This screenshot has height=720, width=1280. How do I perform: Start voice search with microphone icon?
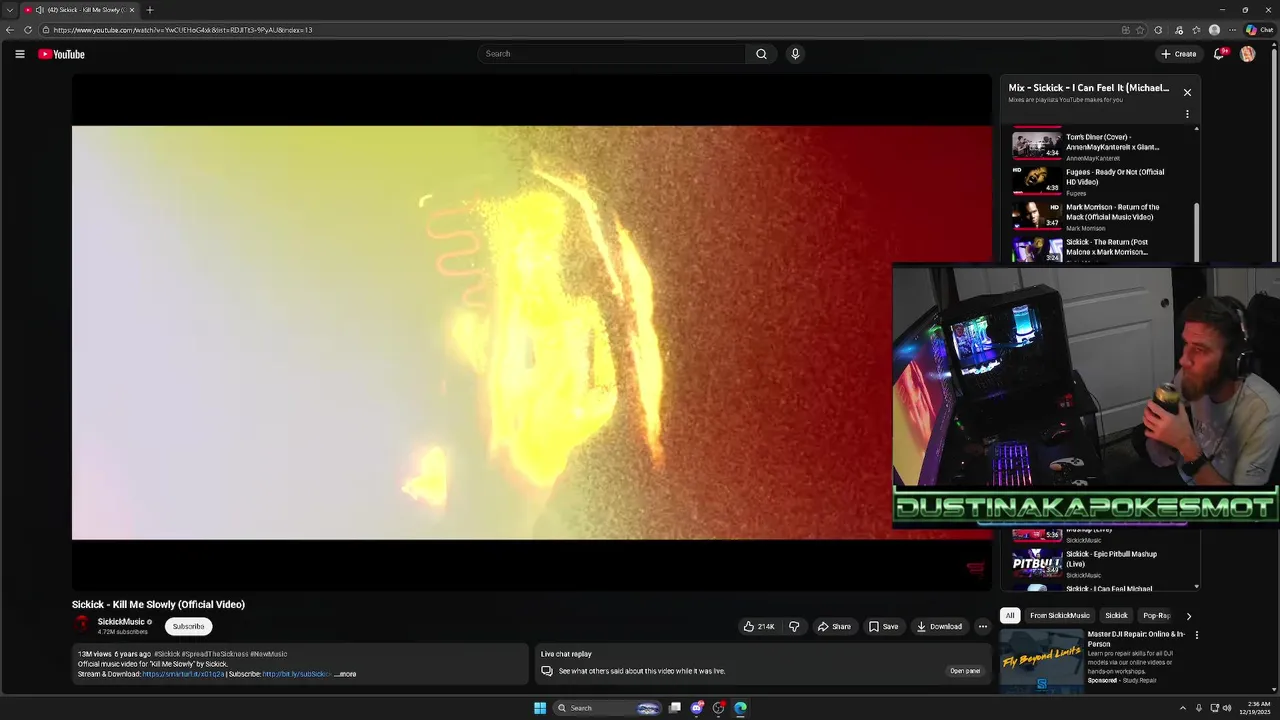(795, 54)
